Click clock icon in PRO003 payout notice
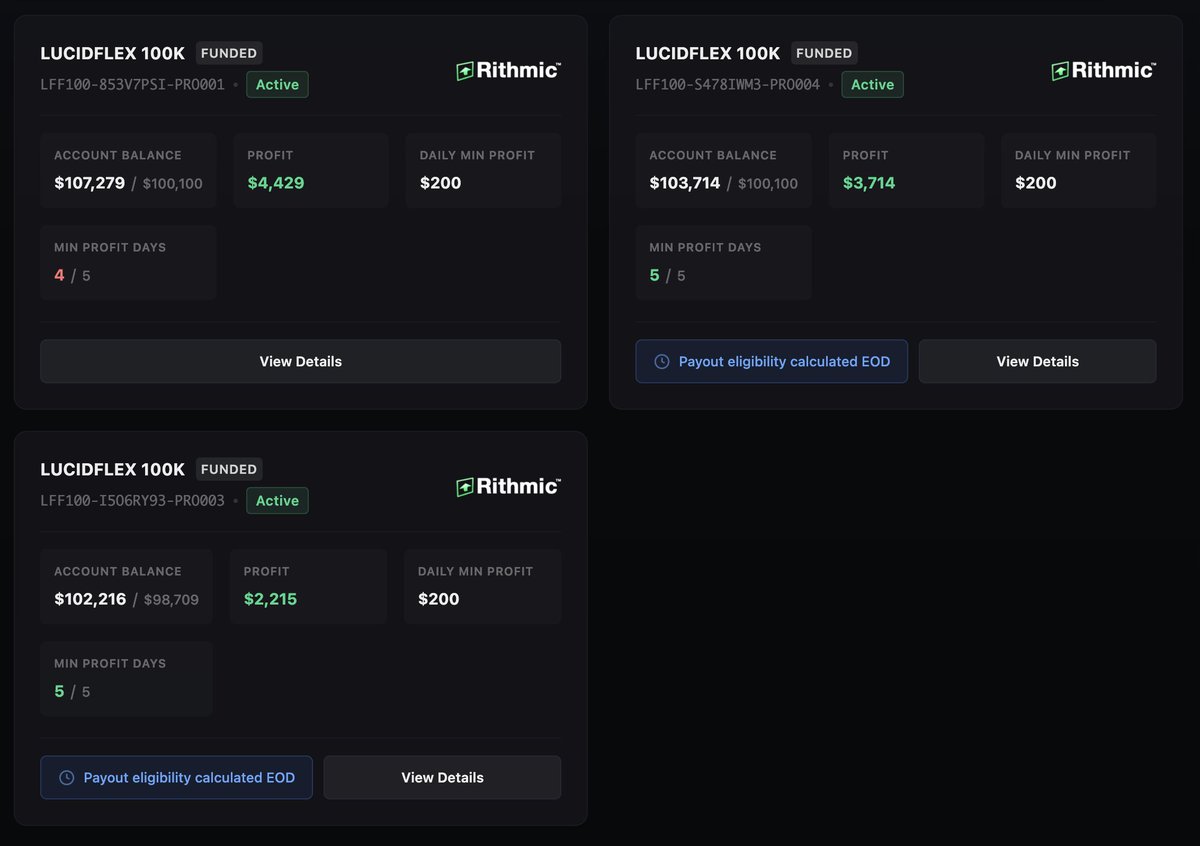 [x=66, y=777]
